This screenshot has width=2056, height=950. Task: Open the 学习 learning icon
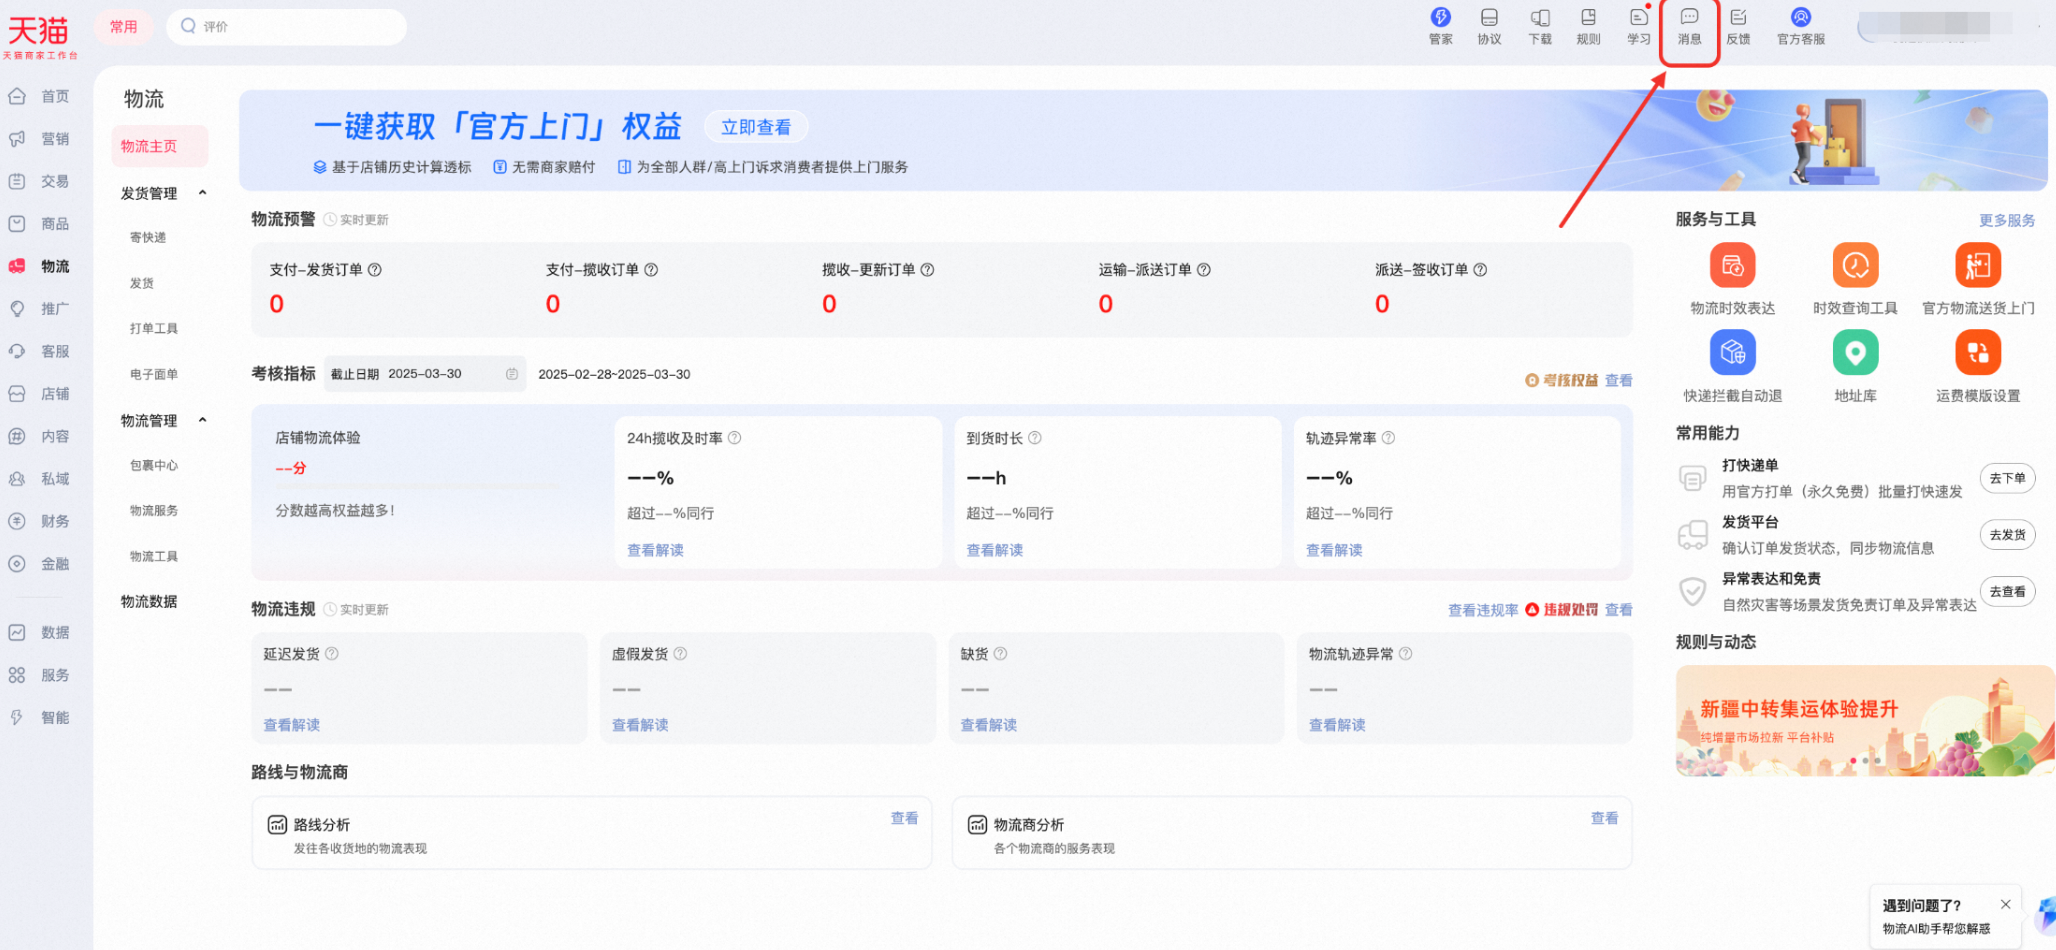1638,17
